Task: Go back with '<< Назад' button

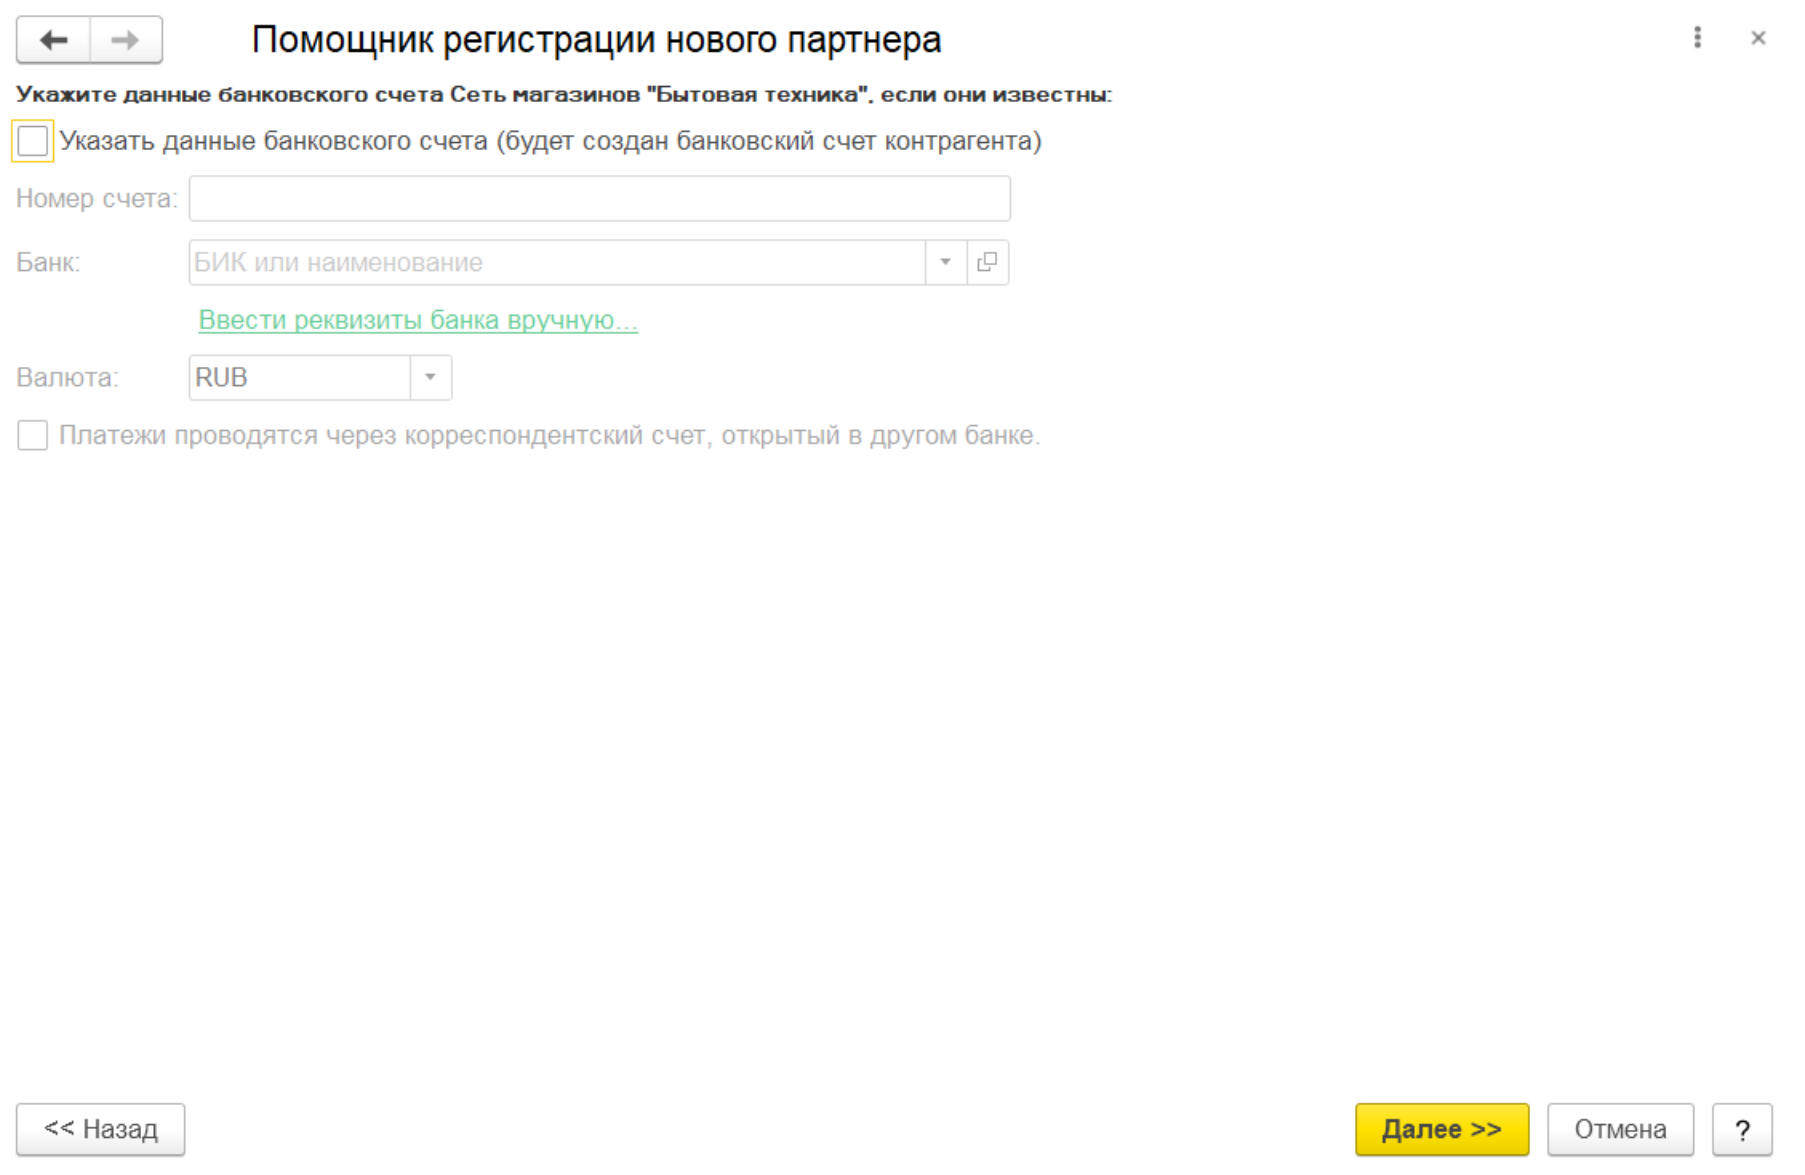Action: pyautogui.click(x=100, y=1129)
